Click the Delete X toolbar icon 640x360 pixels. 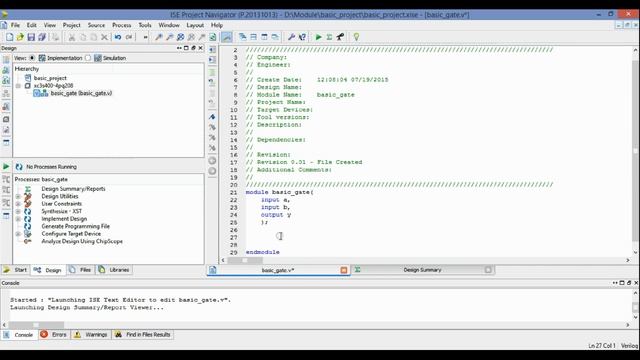[104, 37]
